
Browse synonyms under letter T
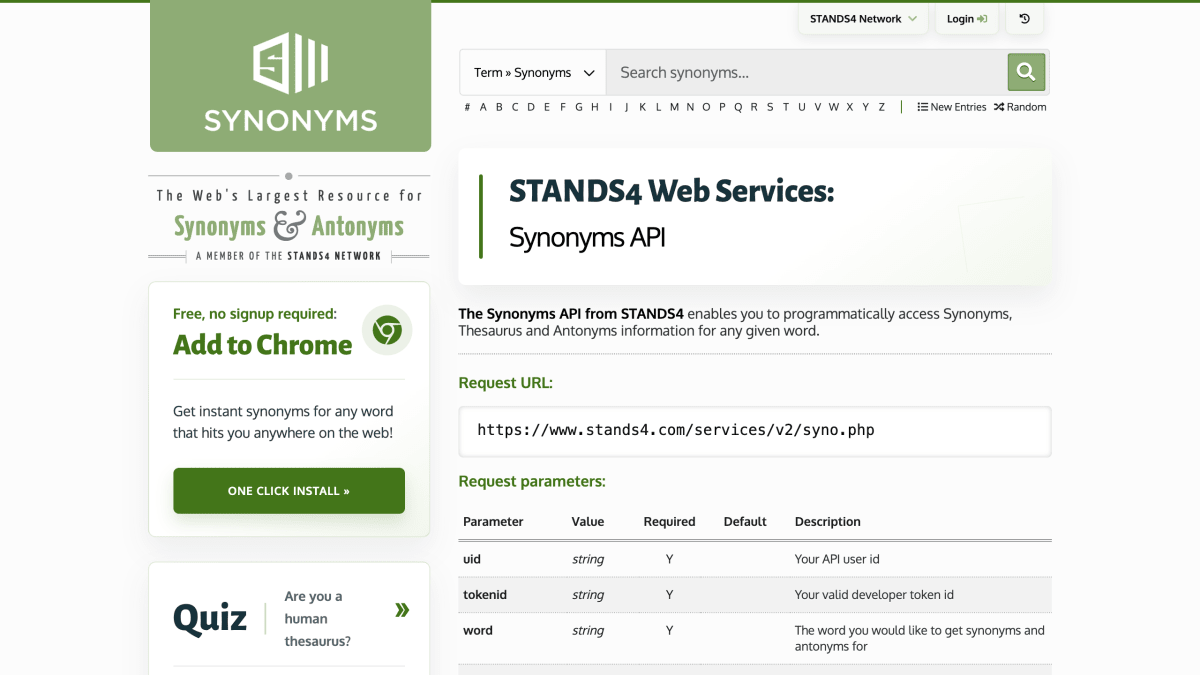pos(785,107)
